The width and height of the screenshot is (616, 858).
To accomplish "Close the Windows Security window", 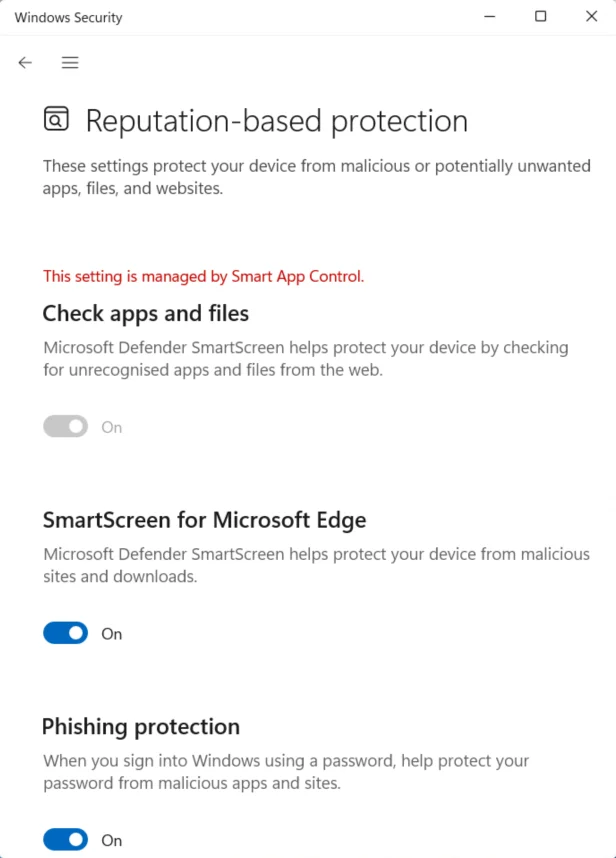I will click(591, 16).
